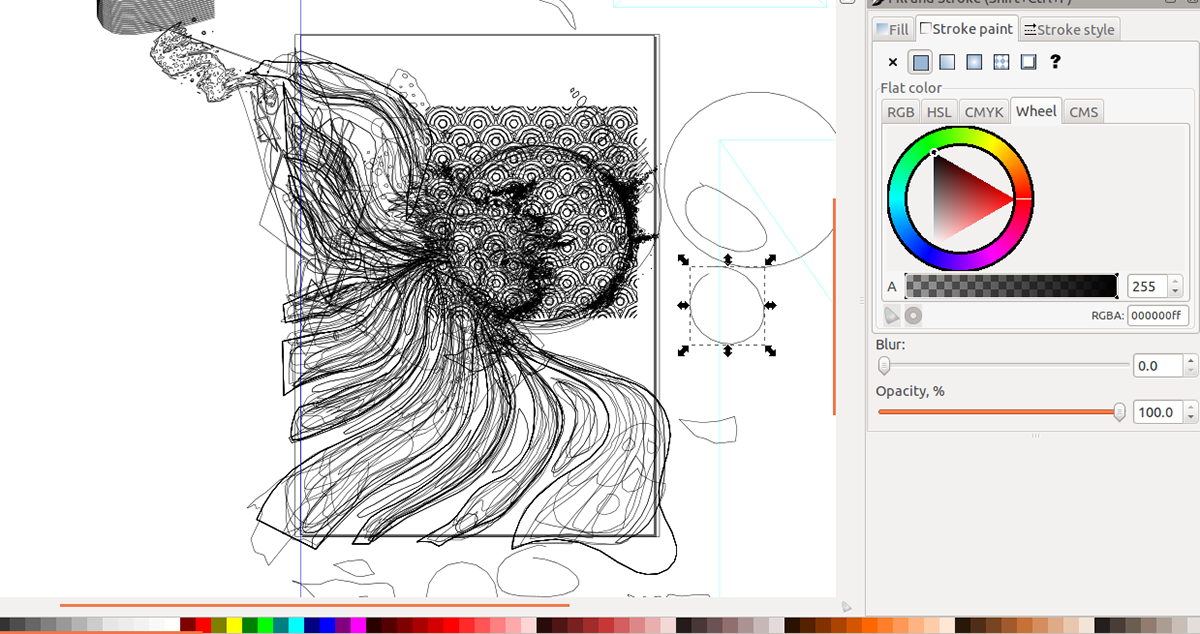Decrease Blur with the down stepper arrow
This screenshot has height=634, width=1200.
(1189, 372)
